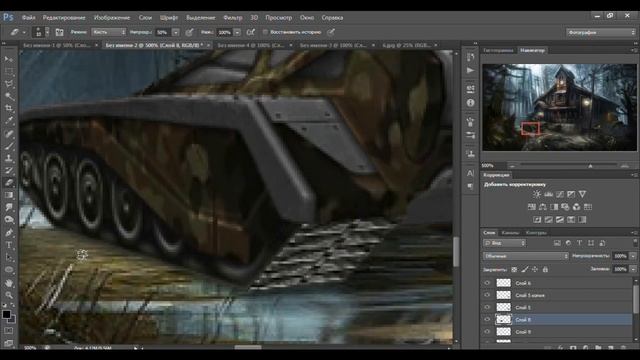The height and width of the screenshot is (360, 640).
Task: Open the layer opacity slider arrow
Action: click(633, 256)
